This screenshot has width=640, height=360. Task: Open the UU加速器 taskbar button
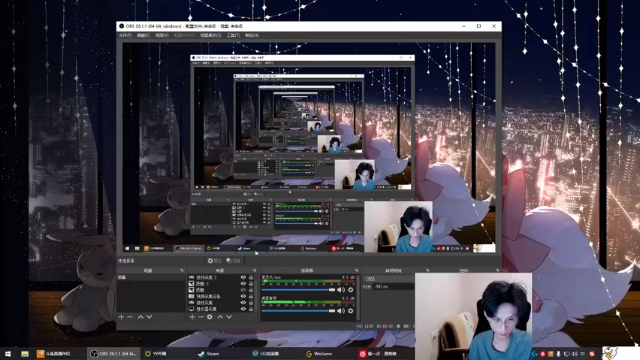266,354
